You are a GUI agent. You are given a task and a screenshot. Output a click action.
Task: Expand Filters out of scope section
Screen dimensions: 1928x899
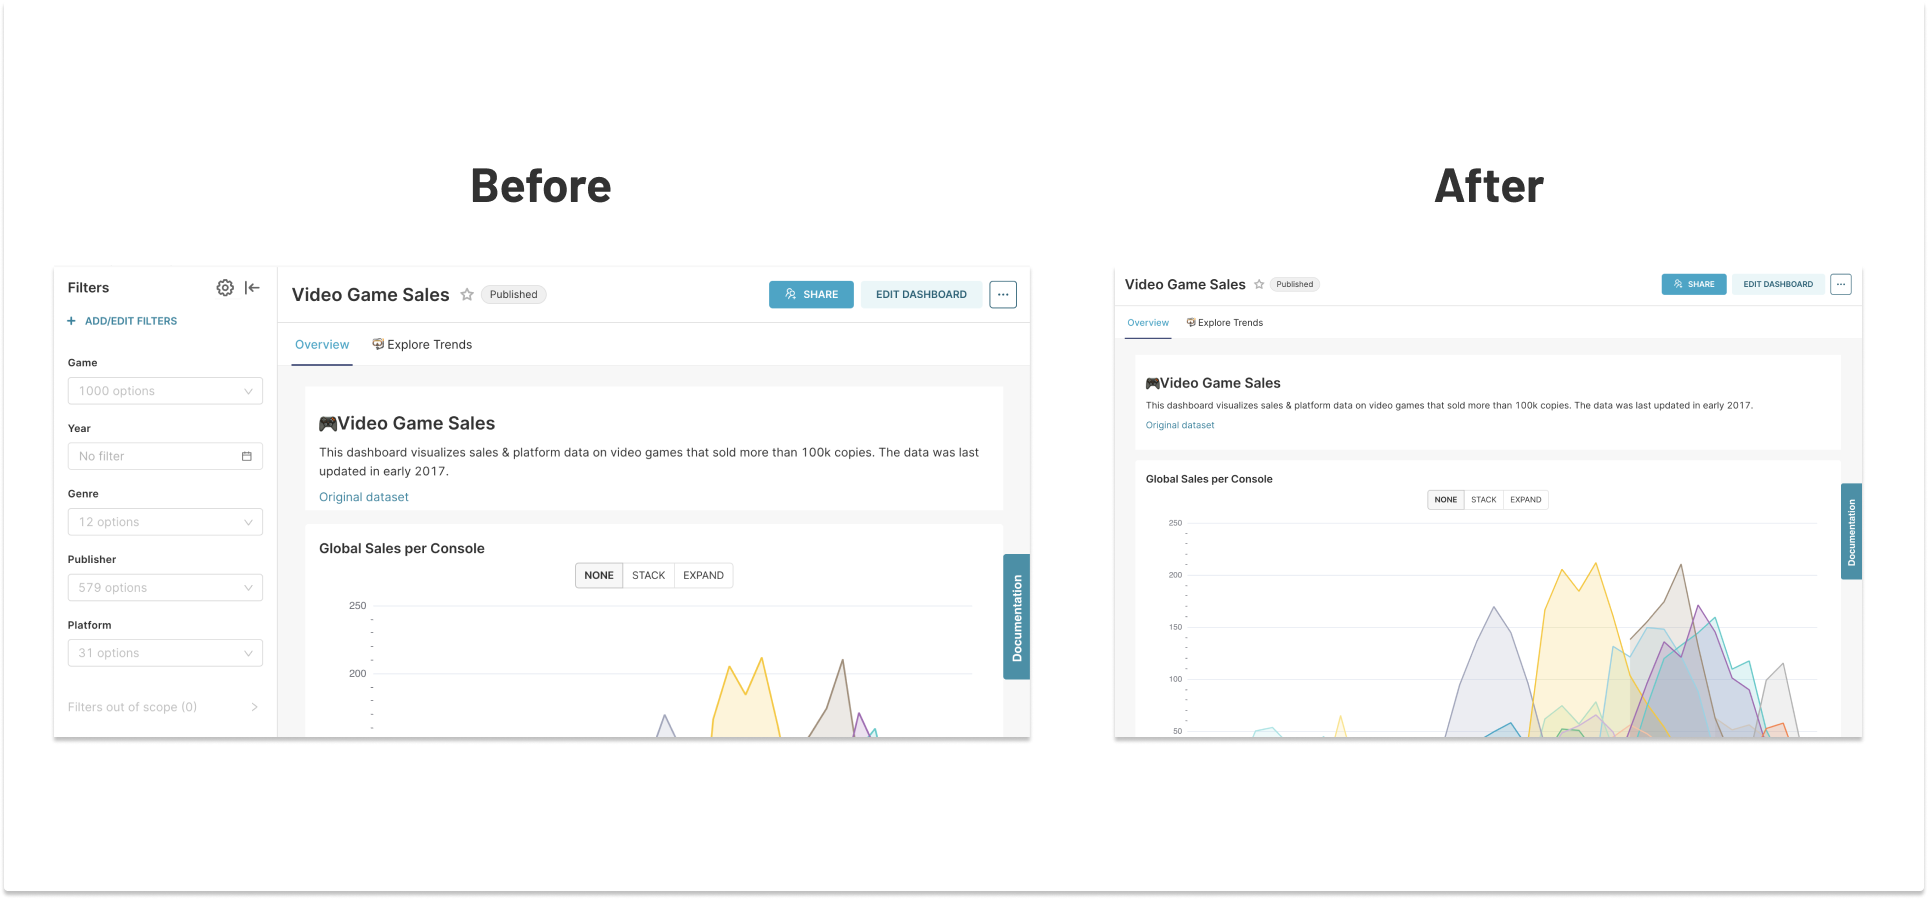pyautogui.click(x=164, y=707)
